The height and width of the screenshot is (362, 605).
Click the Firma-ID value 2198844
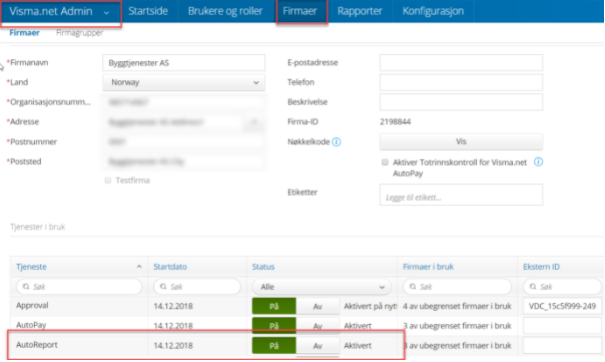pyautogui.click(x=395, y=122)
